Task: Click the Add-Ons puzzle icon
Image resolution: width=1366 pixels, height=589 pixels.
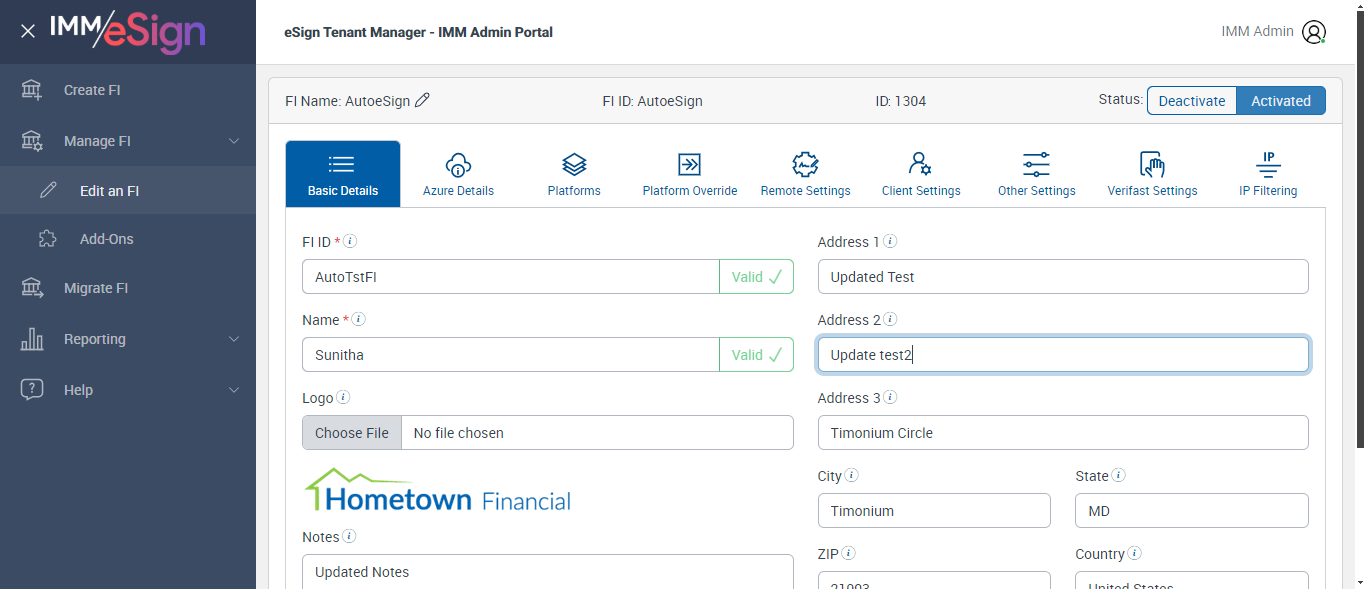Action: (48, 239)
